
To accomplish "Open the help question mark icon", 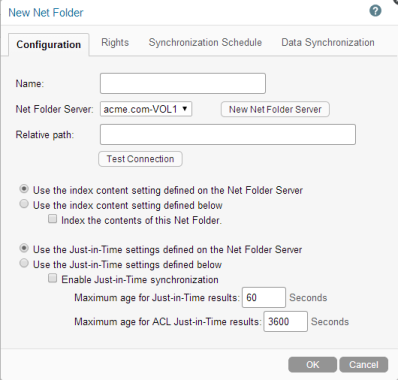I will 375,11.
